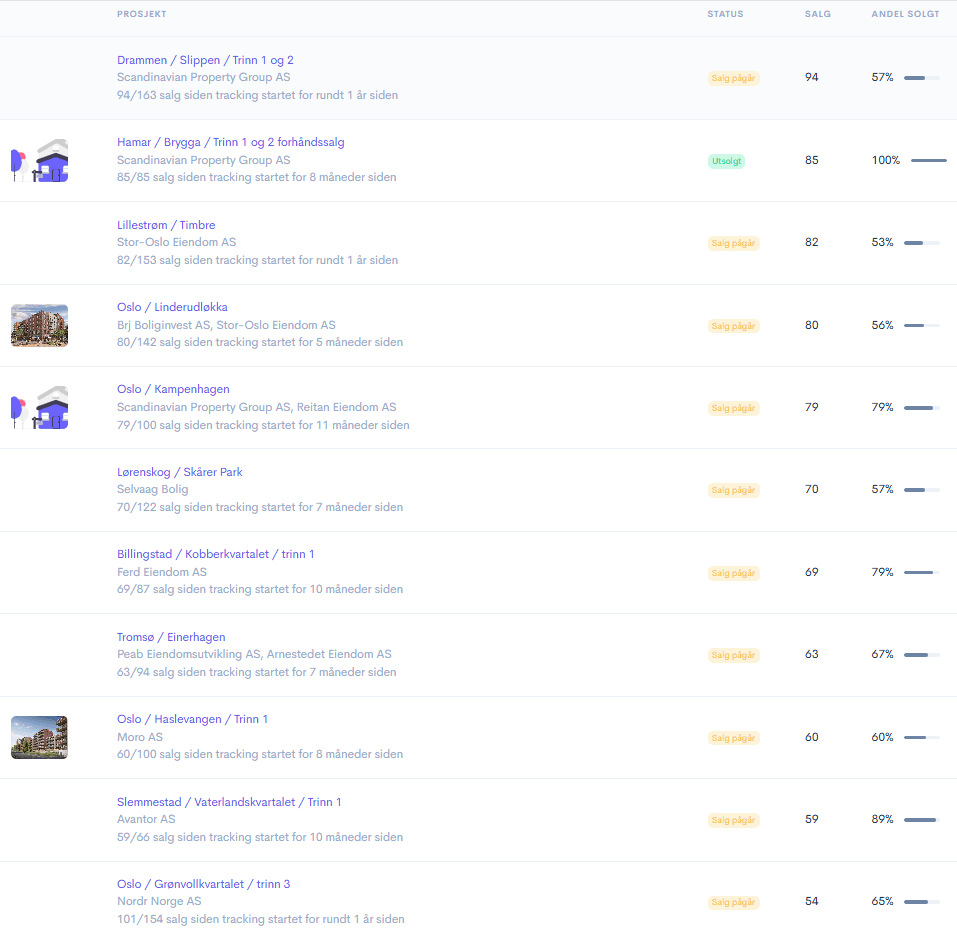This screenshot has width=957, height=933.
Task: Open Oslo / Grønvollkvartalet / trinn 3 project
Action: (203, 884)
